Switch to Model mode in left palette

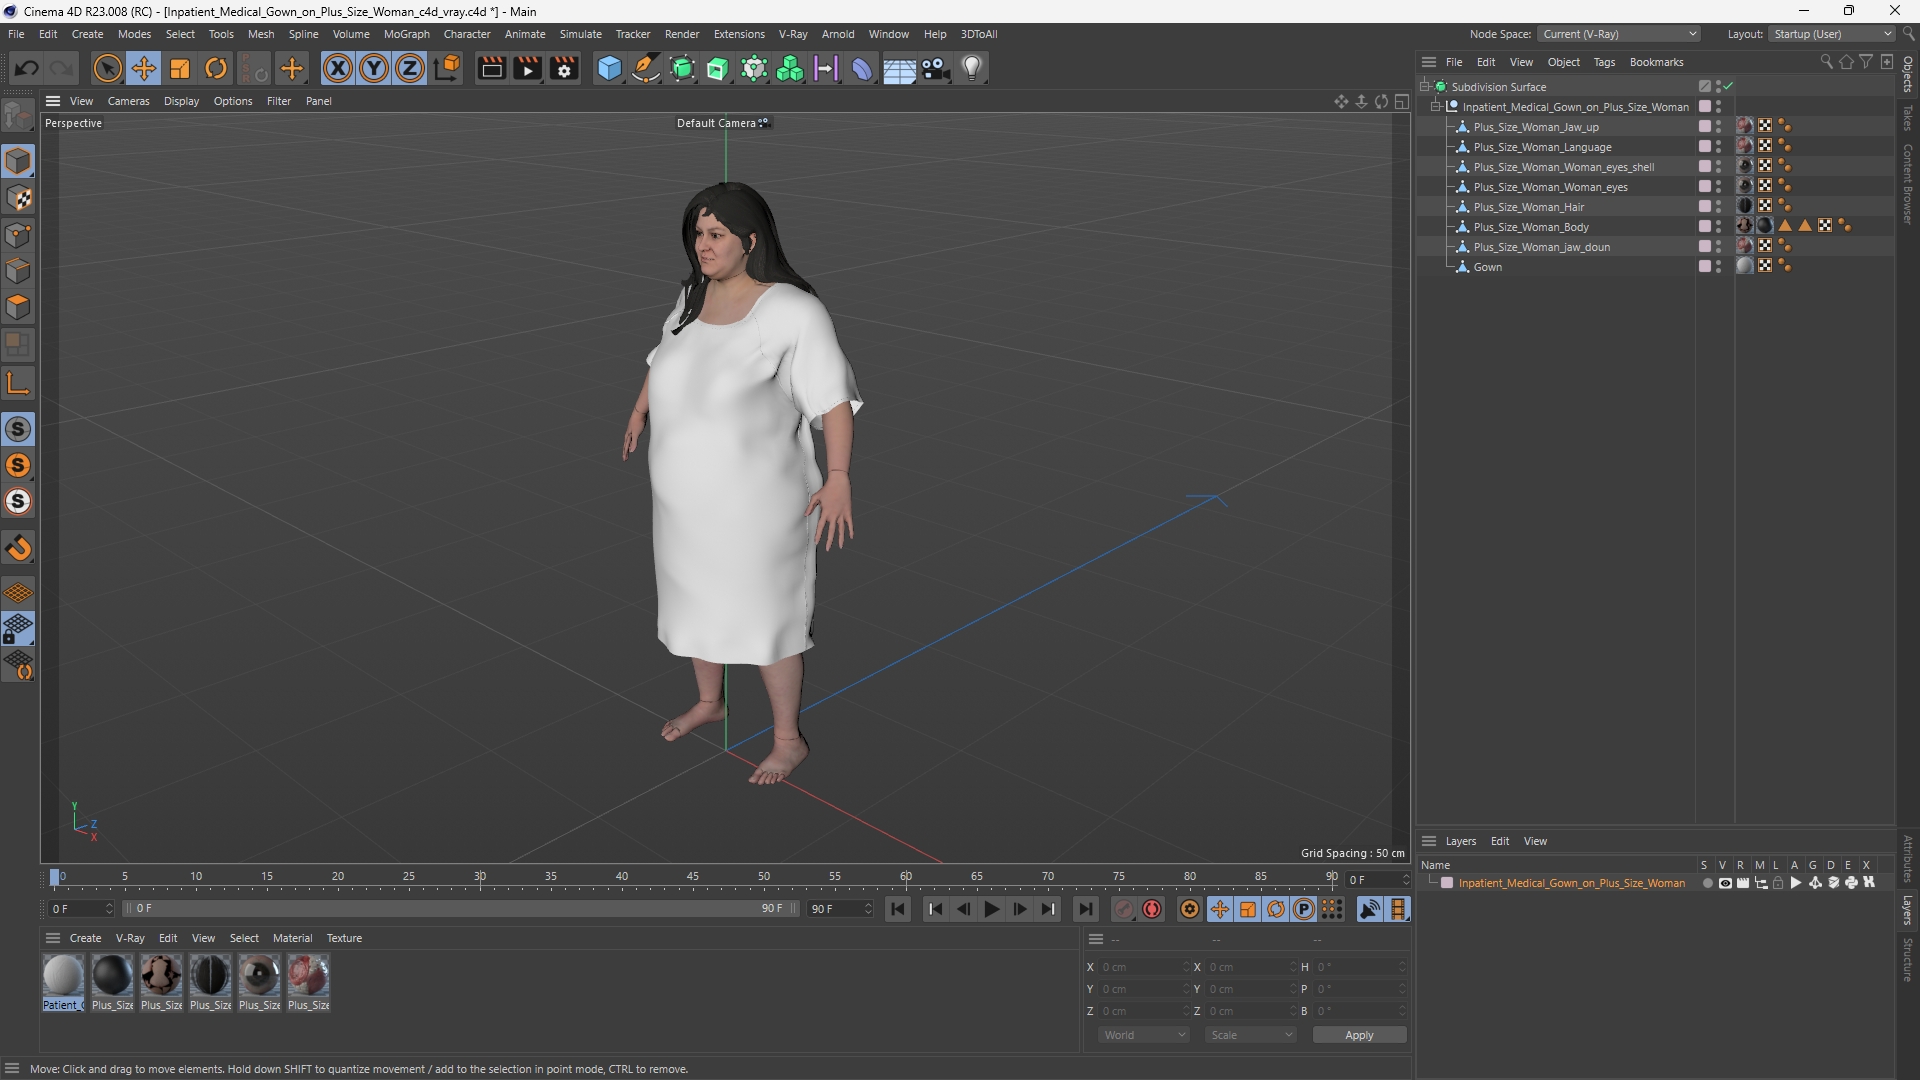tap(18, 161)
